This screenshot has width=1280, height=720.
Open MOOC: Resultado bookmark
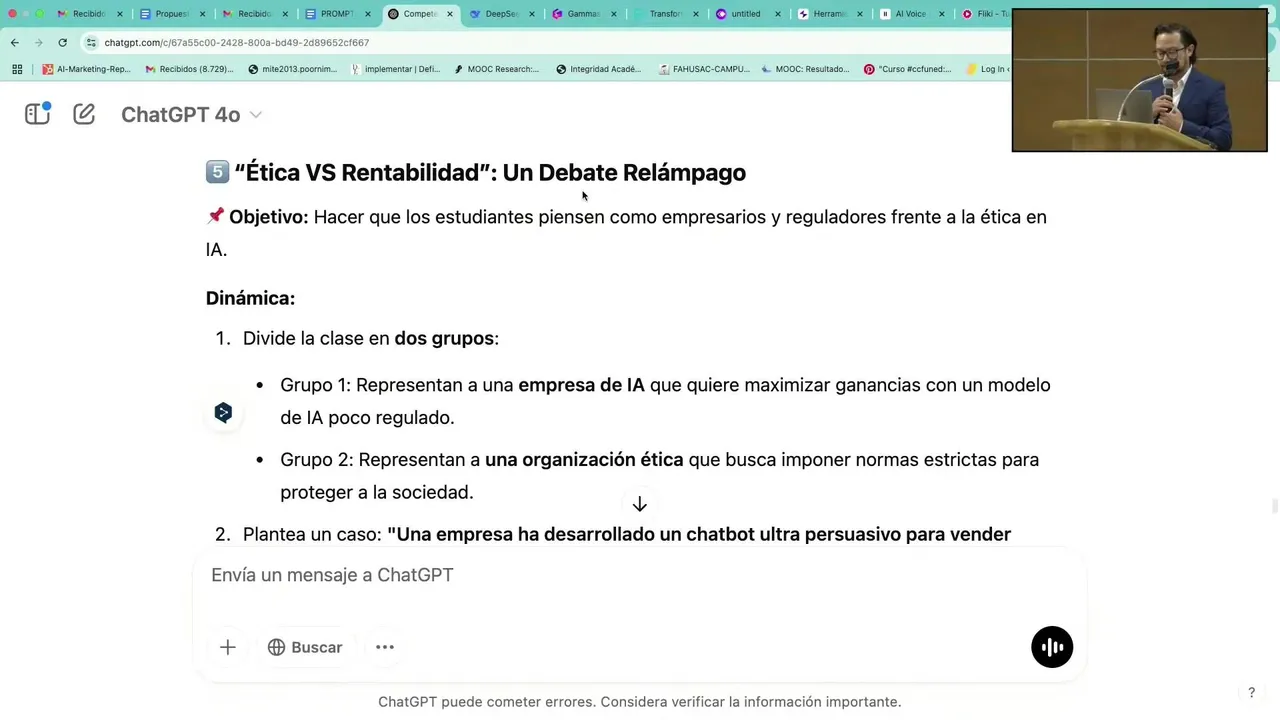805,69
